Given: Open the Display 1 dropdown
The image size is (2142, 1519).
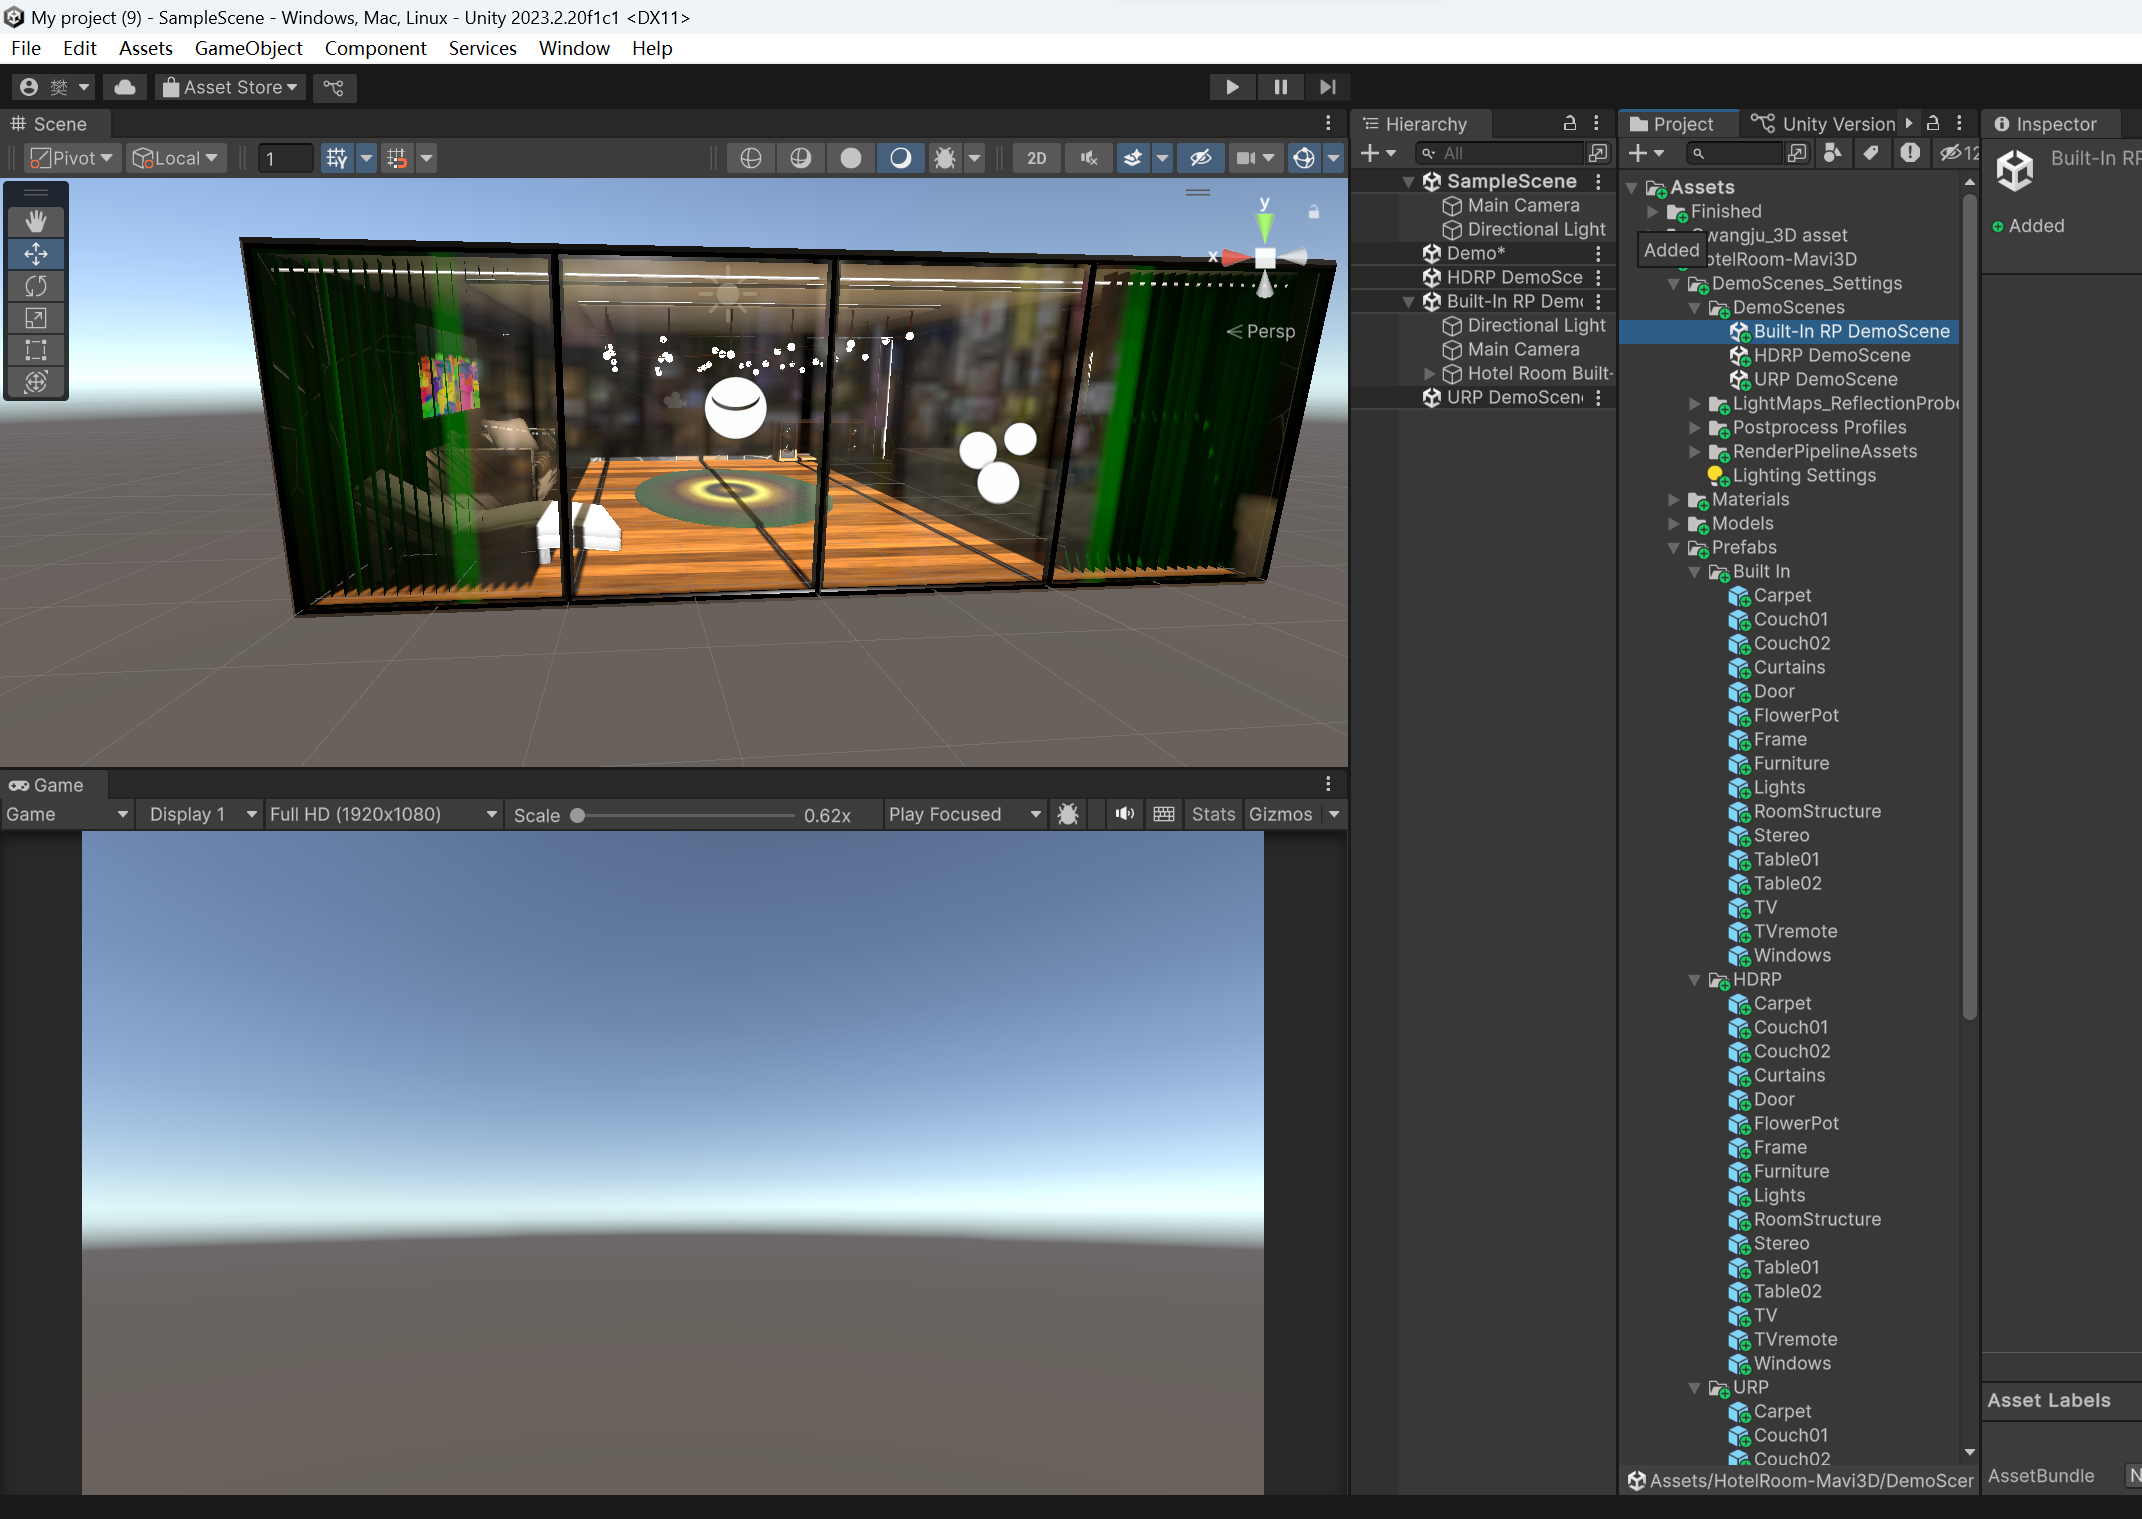Looking at the screenshot, I should 203,814.
